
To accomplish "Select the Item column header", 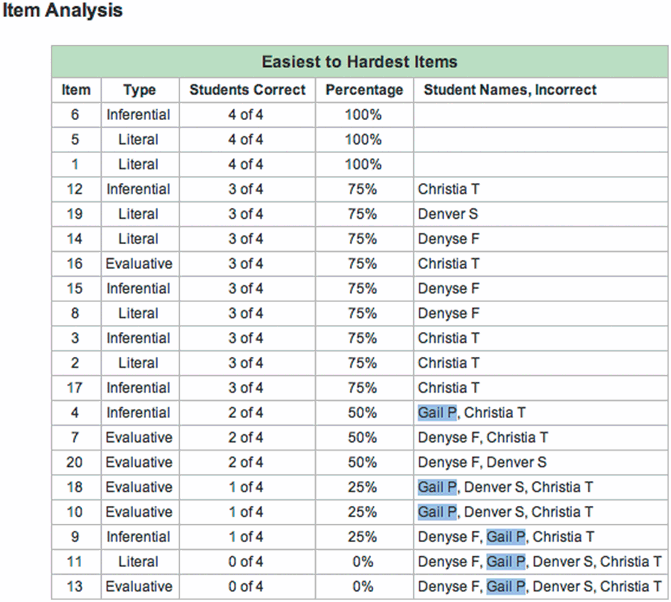I will pos(76,90).
